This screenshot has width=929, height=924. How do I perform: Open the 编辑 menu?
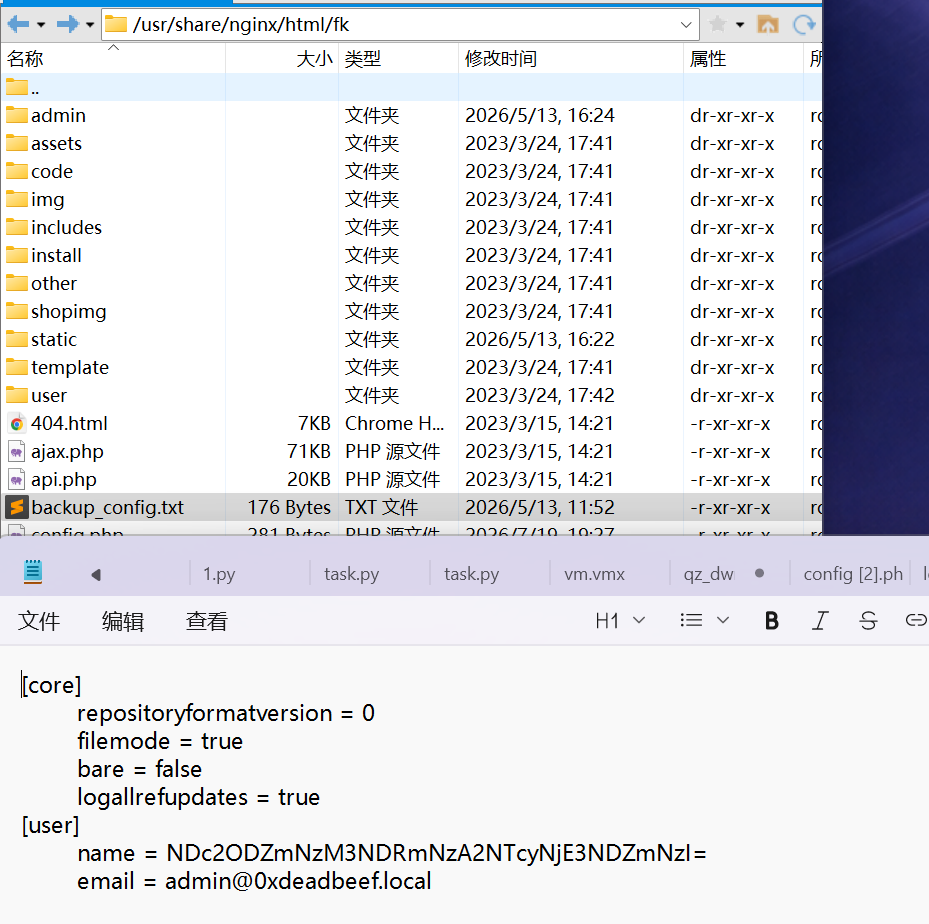point(123,621)
